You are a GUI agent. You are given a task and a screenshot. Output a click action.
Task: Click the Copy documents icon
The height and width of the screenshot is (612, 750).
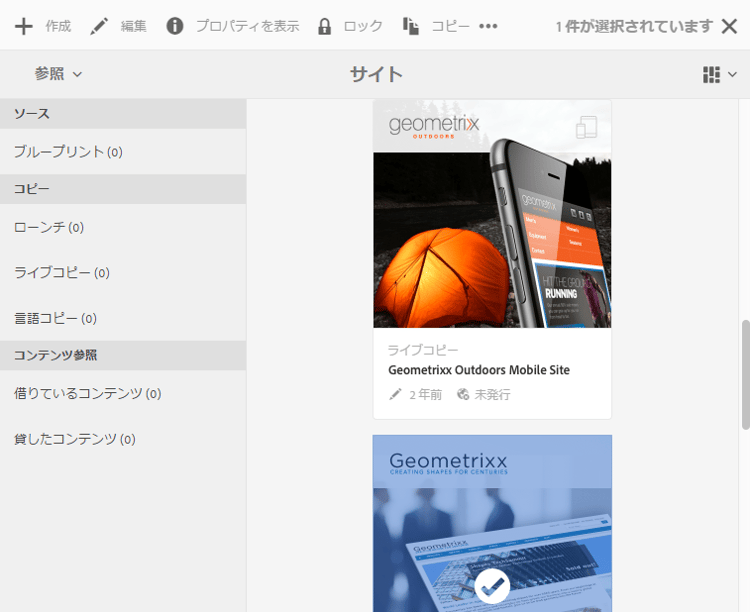[x=411, y=26]
